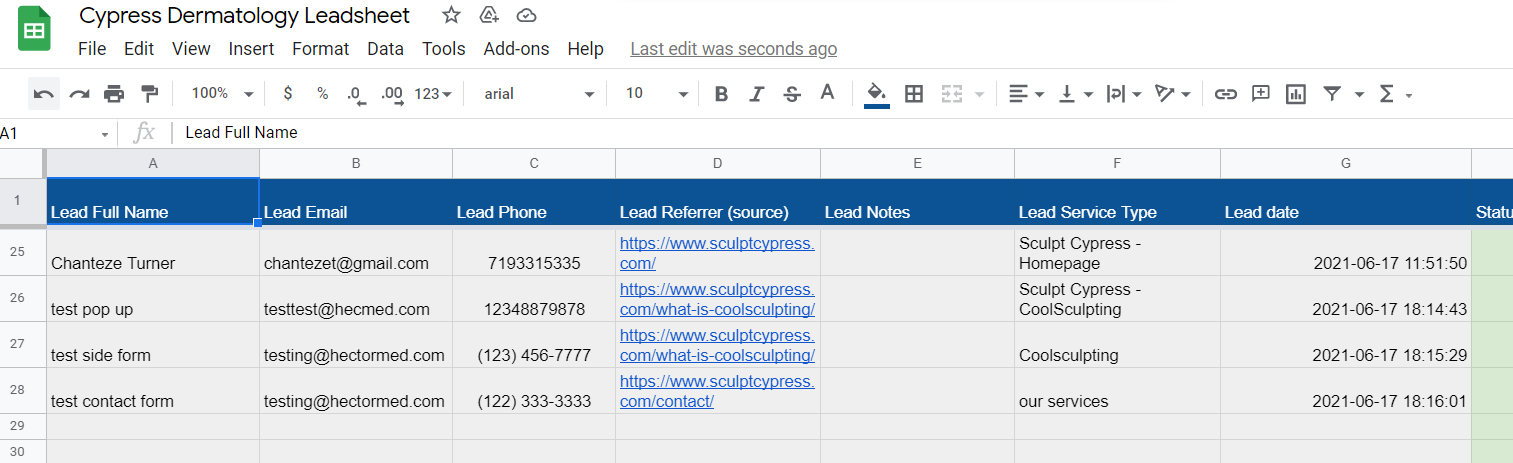1513x463 pixels.
Task: Toggle italic formatting
Action: 756,94
